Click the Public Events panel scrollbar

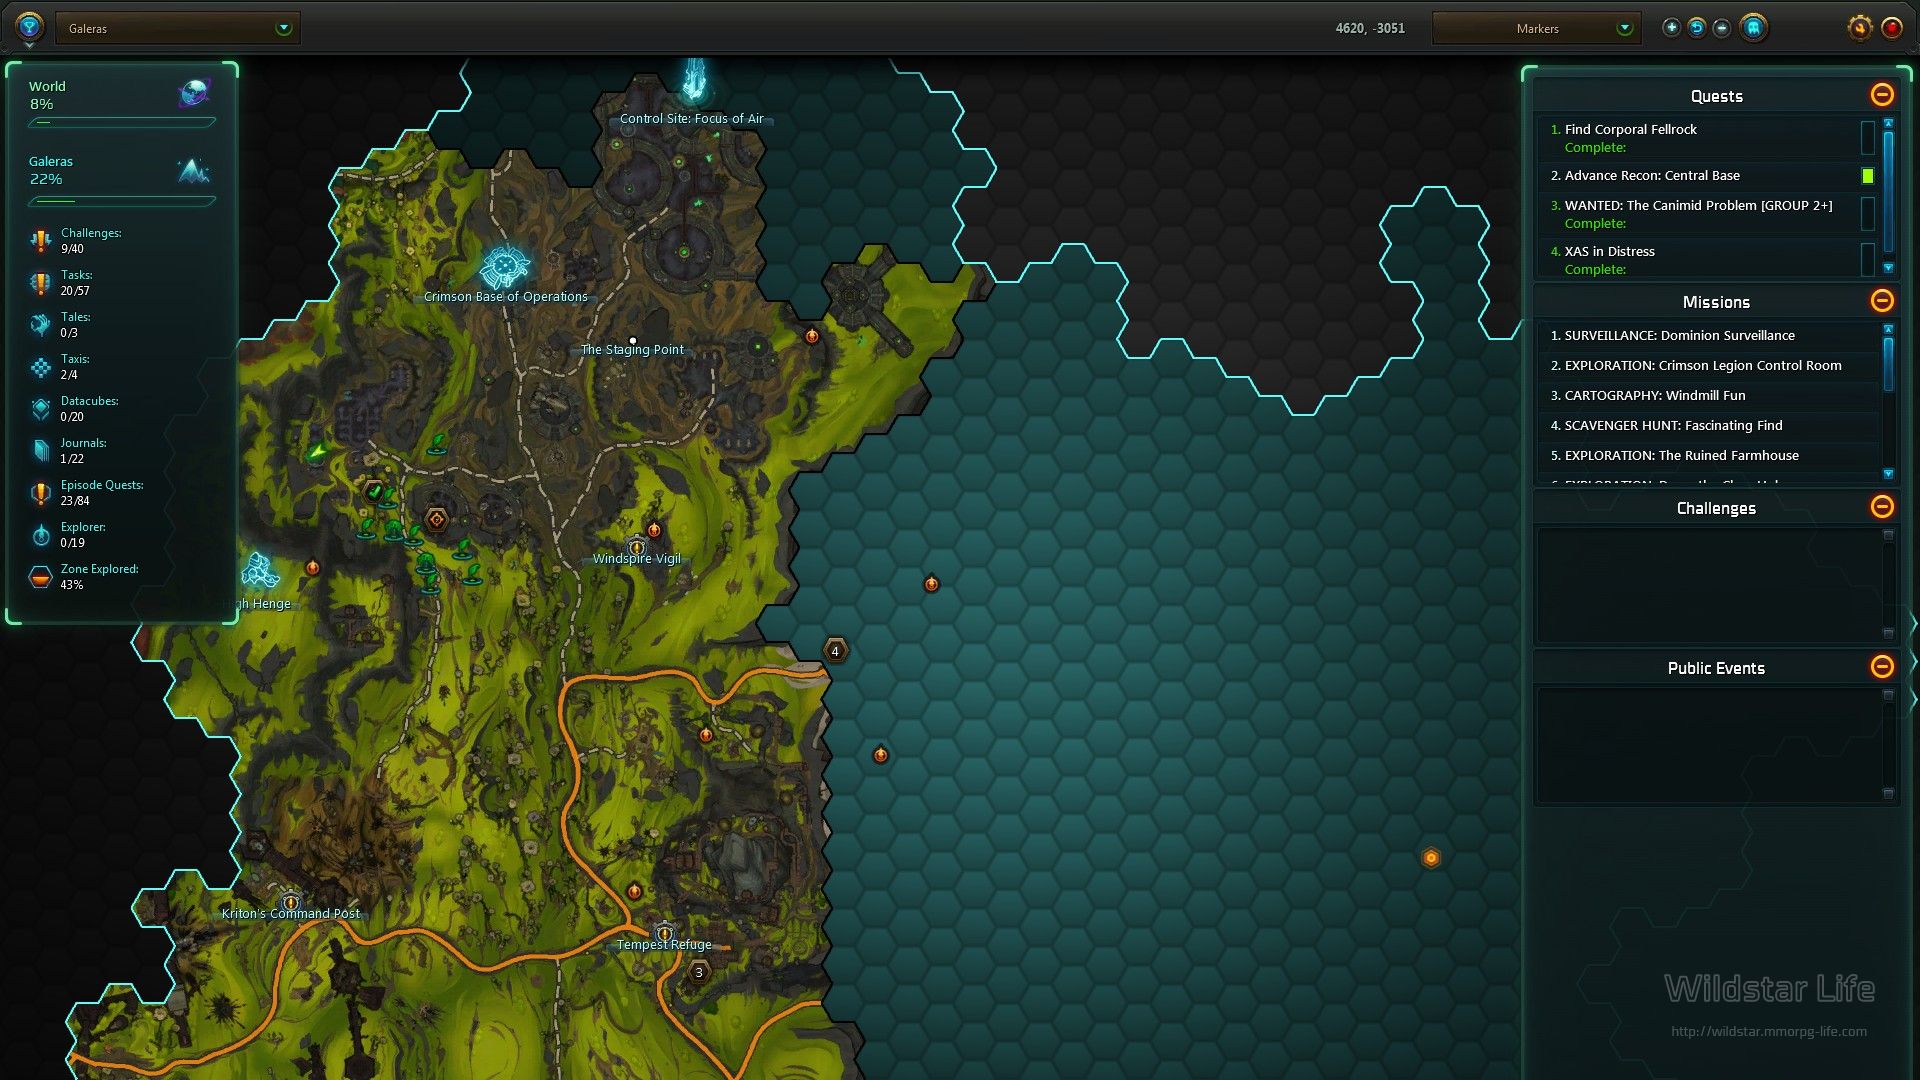tap(1888, 744)
